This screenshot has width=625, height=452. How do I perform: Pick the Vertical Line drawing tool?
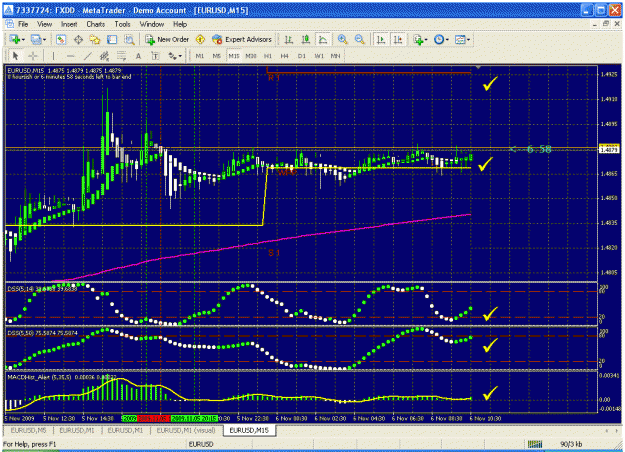53,56
